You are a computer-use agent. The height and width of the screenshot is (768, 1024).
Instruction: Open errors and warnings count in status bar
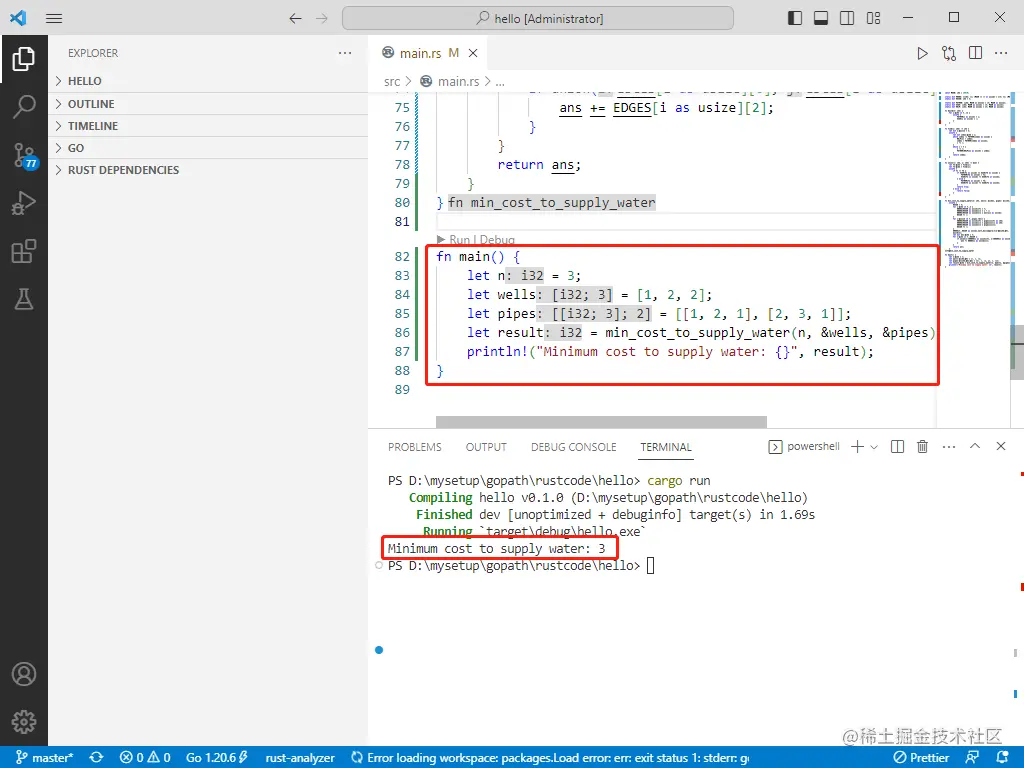[x=145, y=758]
